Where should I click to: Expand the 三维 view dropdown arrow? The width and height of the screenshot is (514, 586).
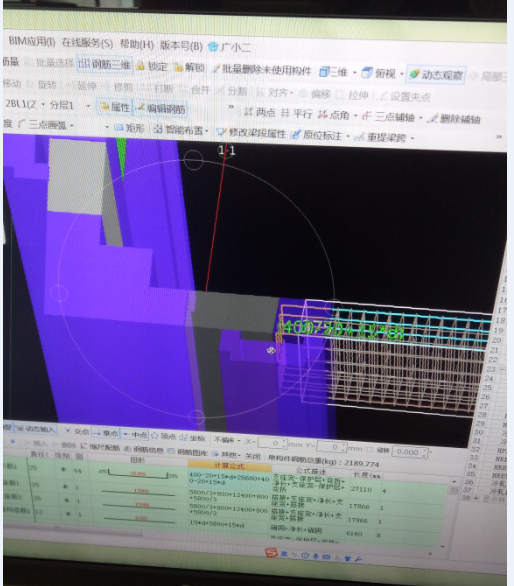click(x=355, y=73)
